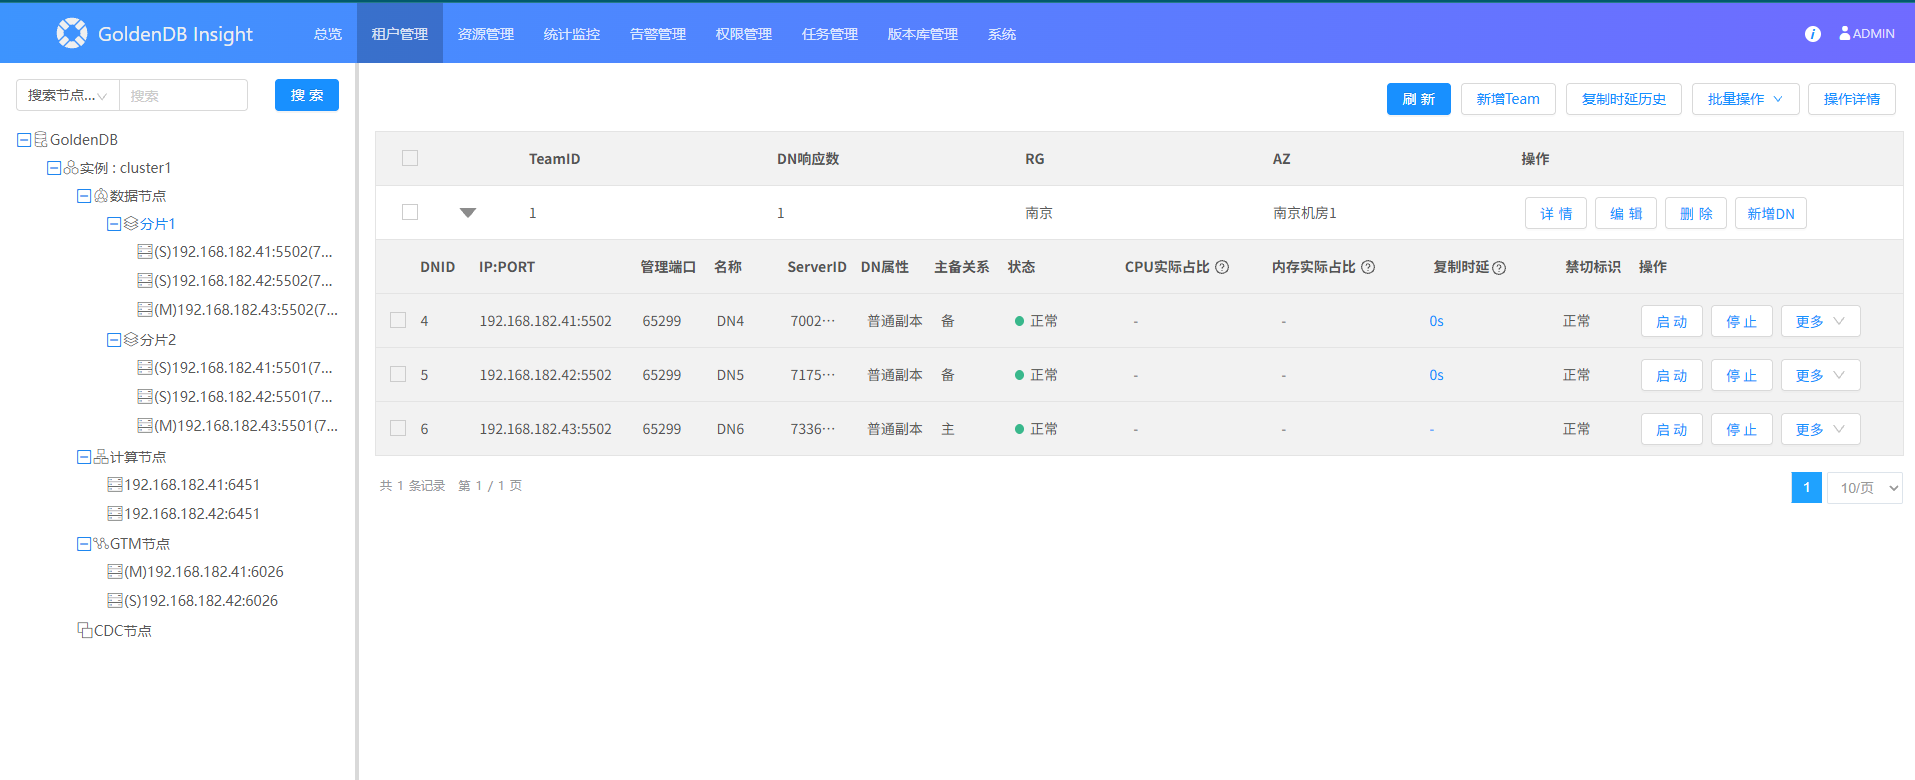Open the 10/页 page size dropdown
The height and width of the screenshot is (780, 1915).
click(1864, 488)
